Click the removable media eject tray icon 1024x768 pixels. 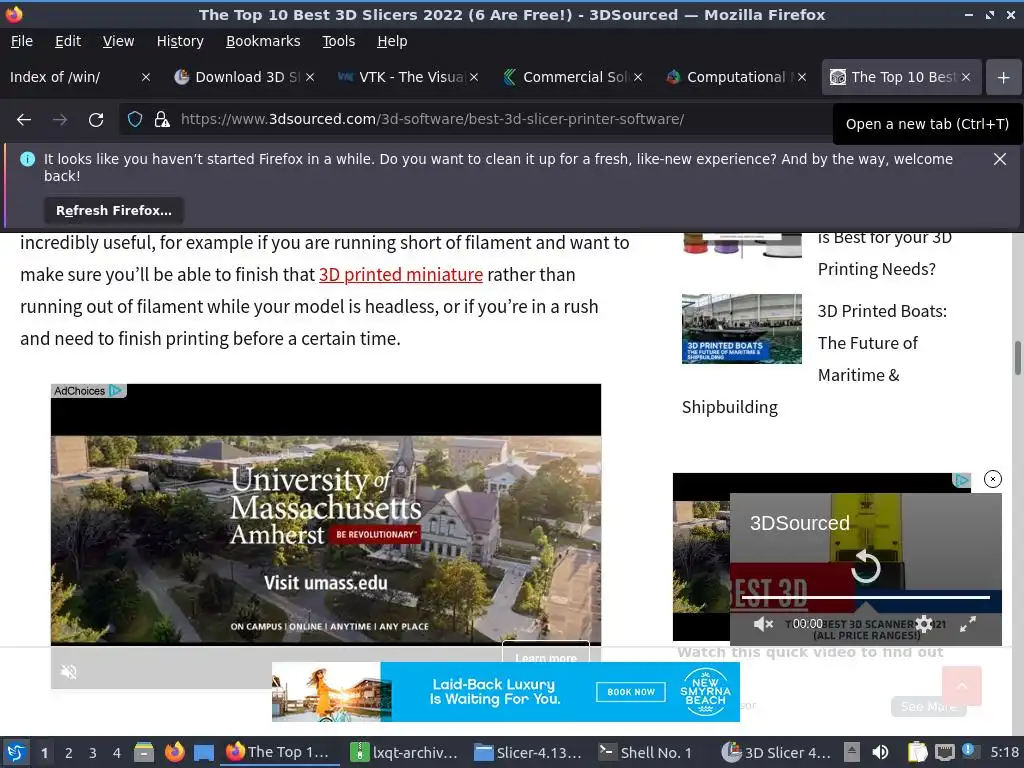tap(852, 752)
